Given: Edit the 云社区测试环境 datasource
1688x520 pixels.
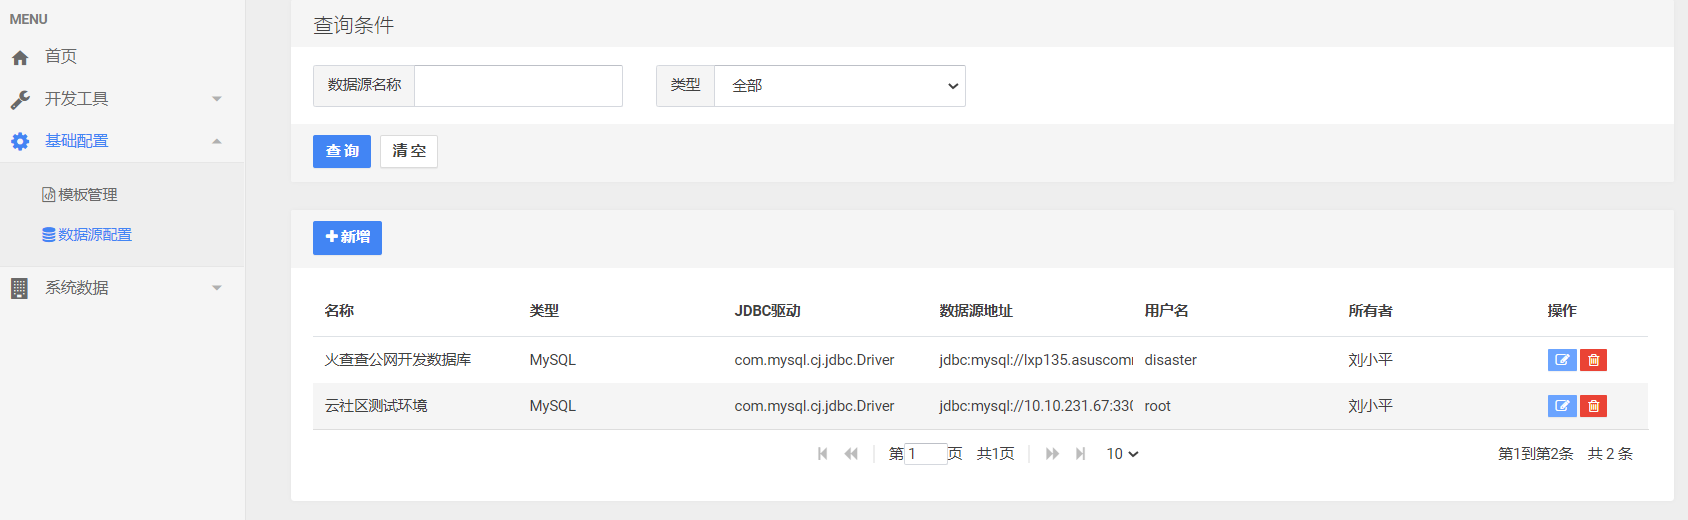Looking at the screenshot, I should pyautogui.click(x=1562, y=406).
